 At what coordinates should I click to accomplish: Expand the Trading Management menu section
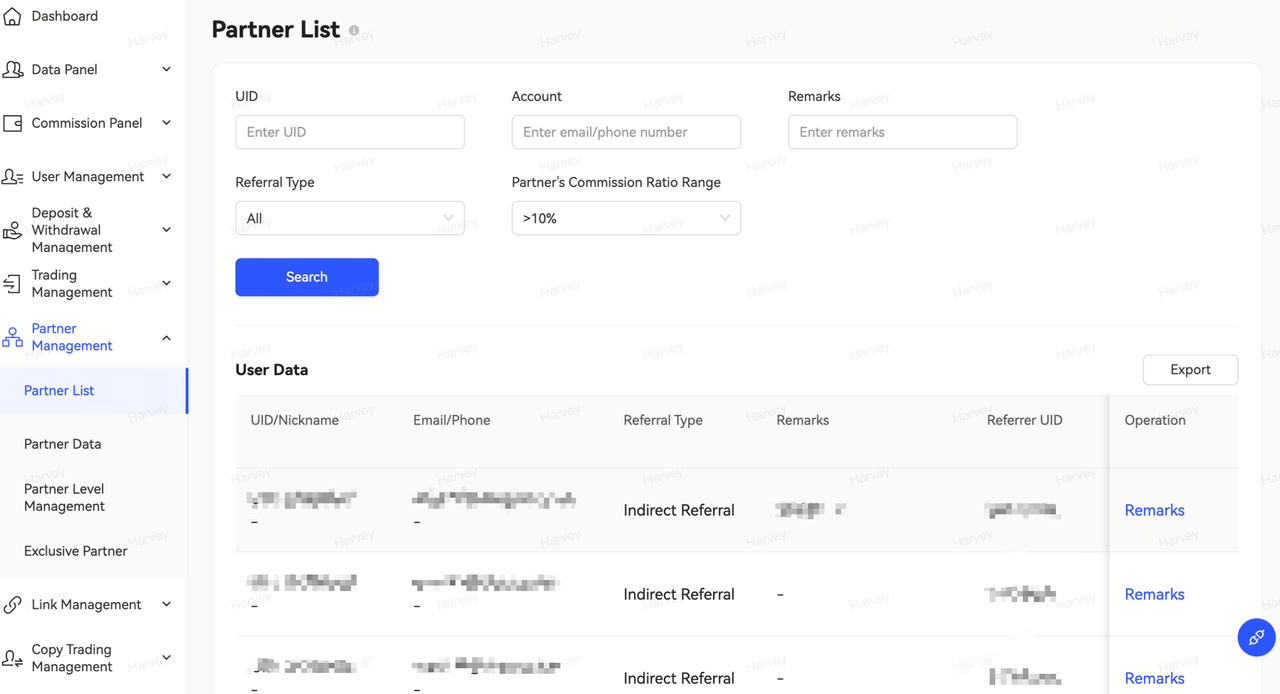click(166, 284)
